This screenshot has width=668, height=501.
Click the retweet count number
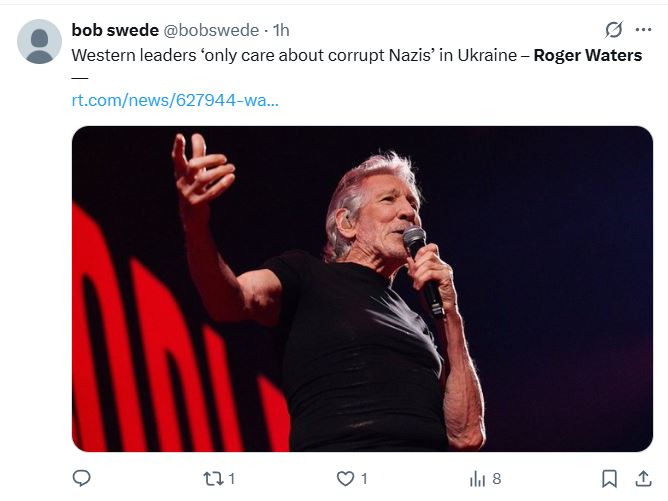click(x=231, y=479)
